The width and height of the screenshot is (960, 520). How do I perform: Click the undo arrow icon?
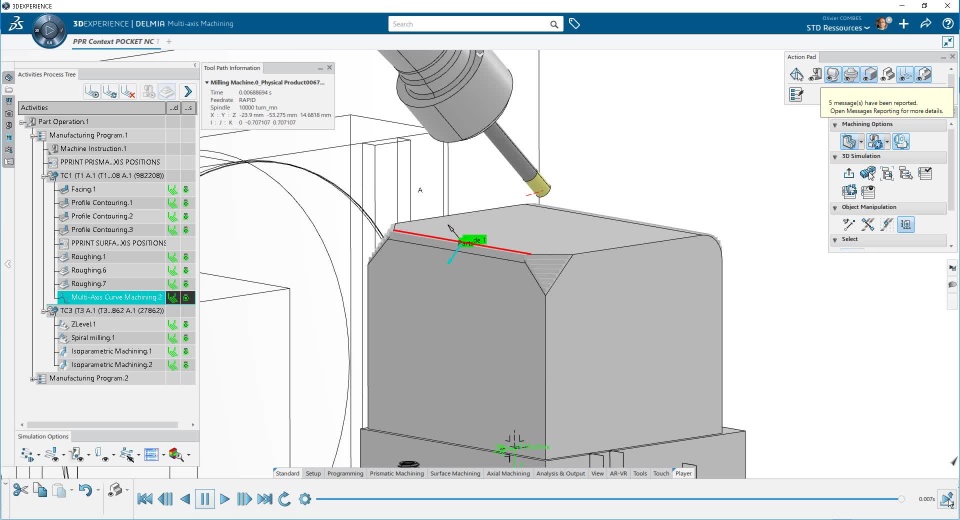86,490
